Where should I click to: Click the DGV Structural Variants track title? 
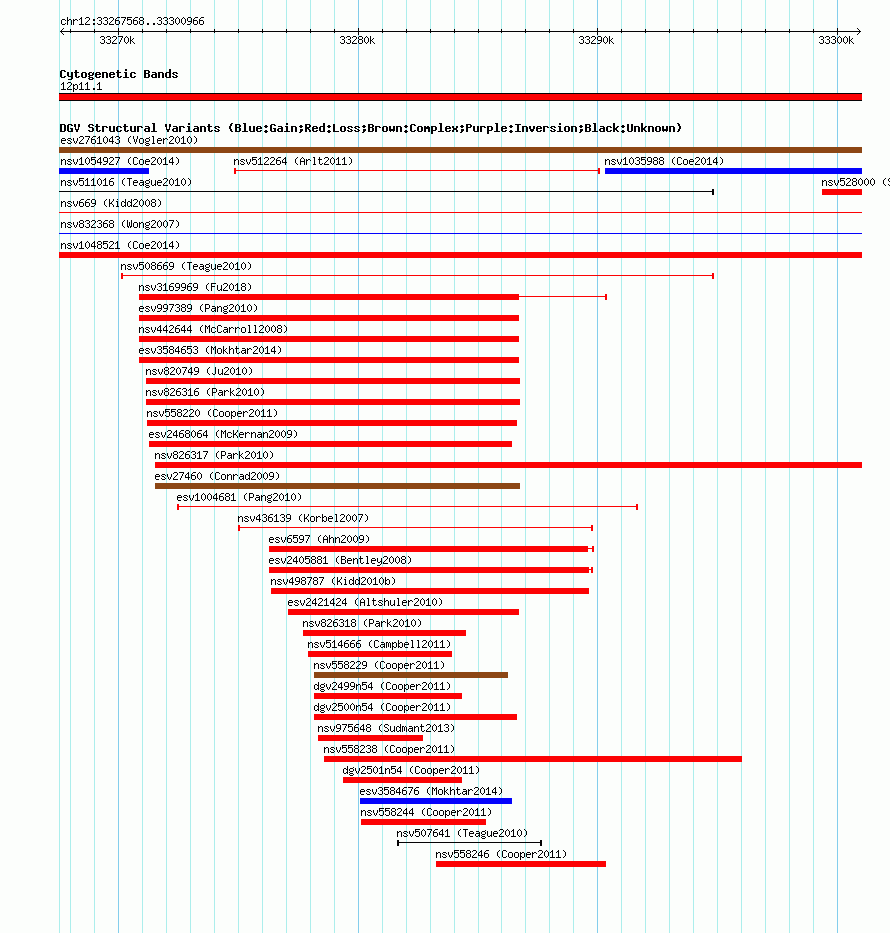tap(371, 128)
